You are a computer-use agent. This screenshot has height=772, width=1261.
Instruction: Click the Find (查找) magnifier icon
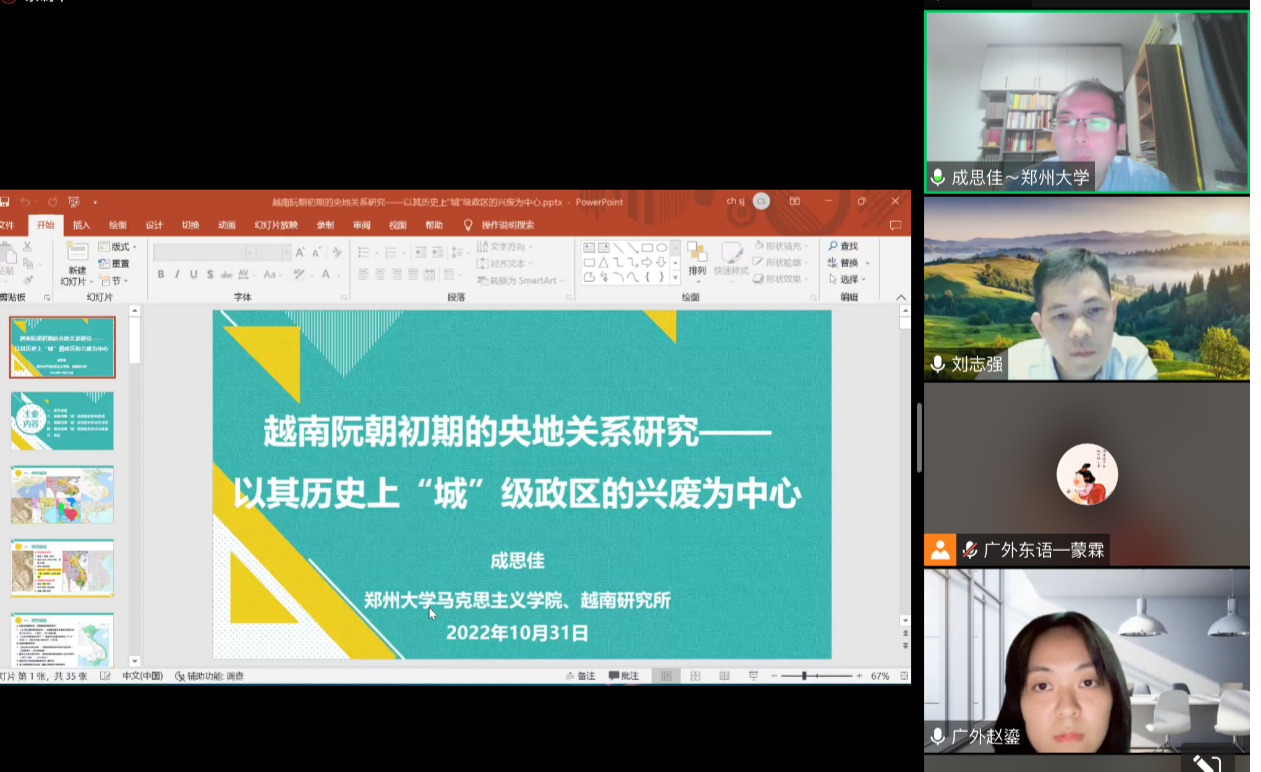(833, 246)
